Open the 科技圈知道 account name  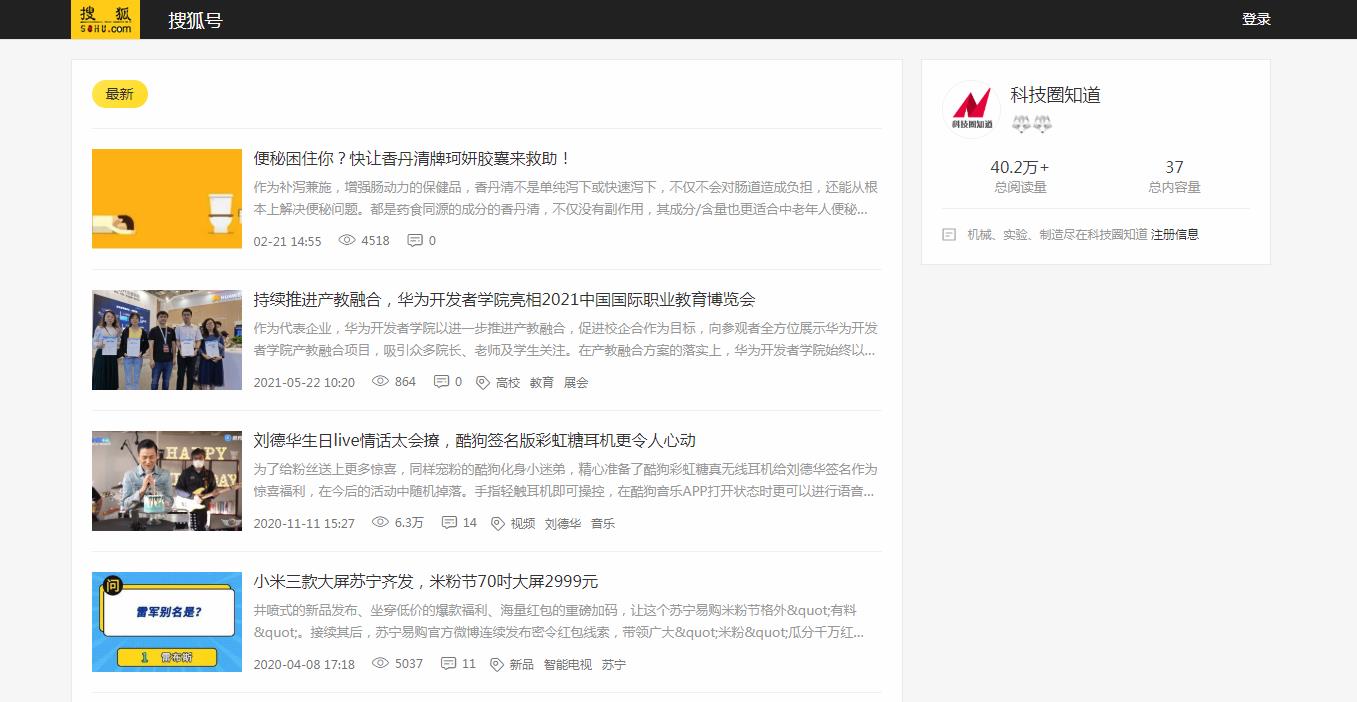tap(1055, 95)
